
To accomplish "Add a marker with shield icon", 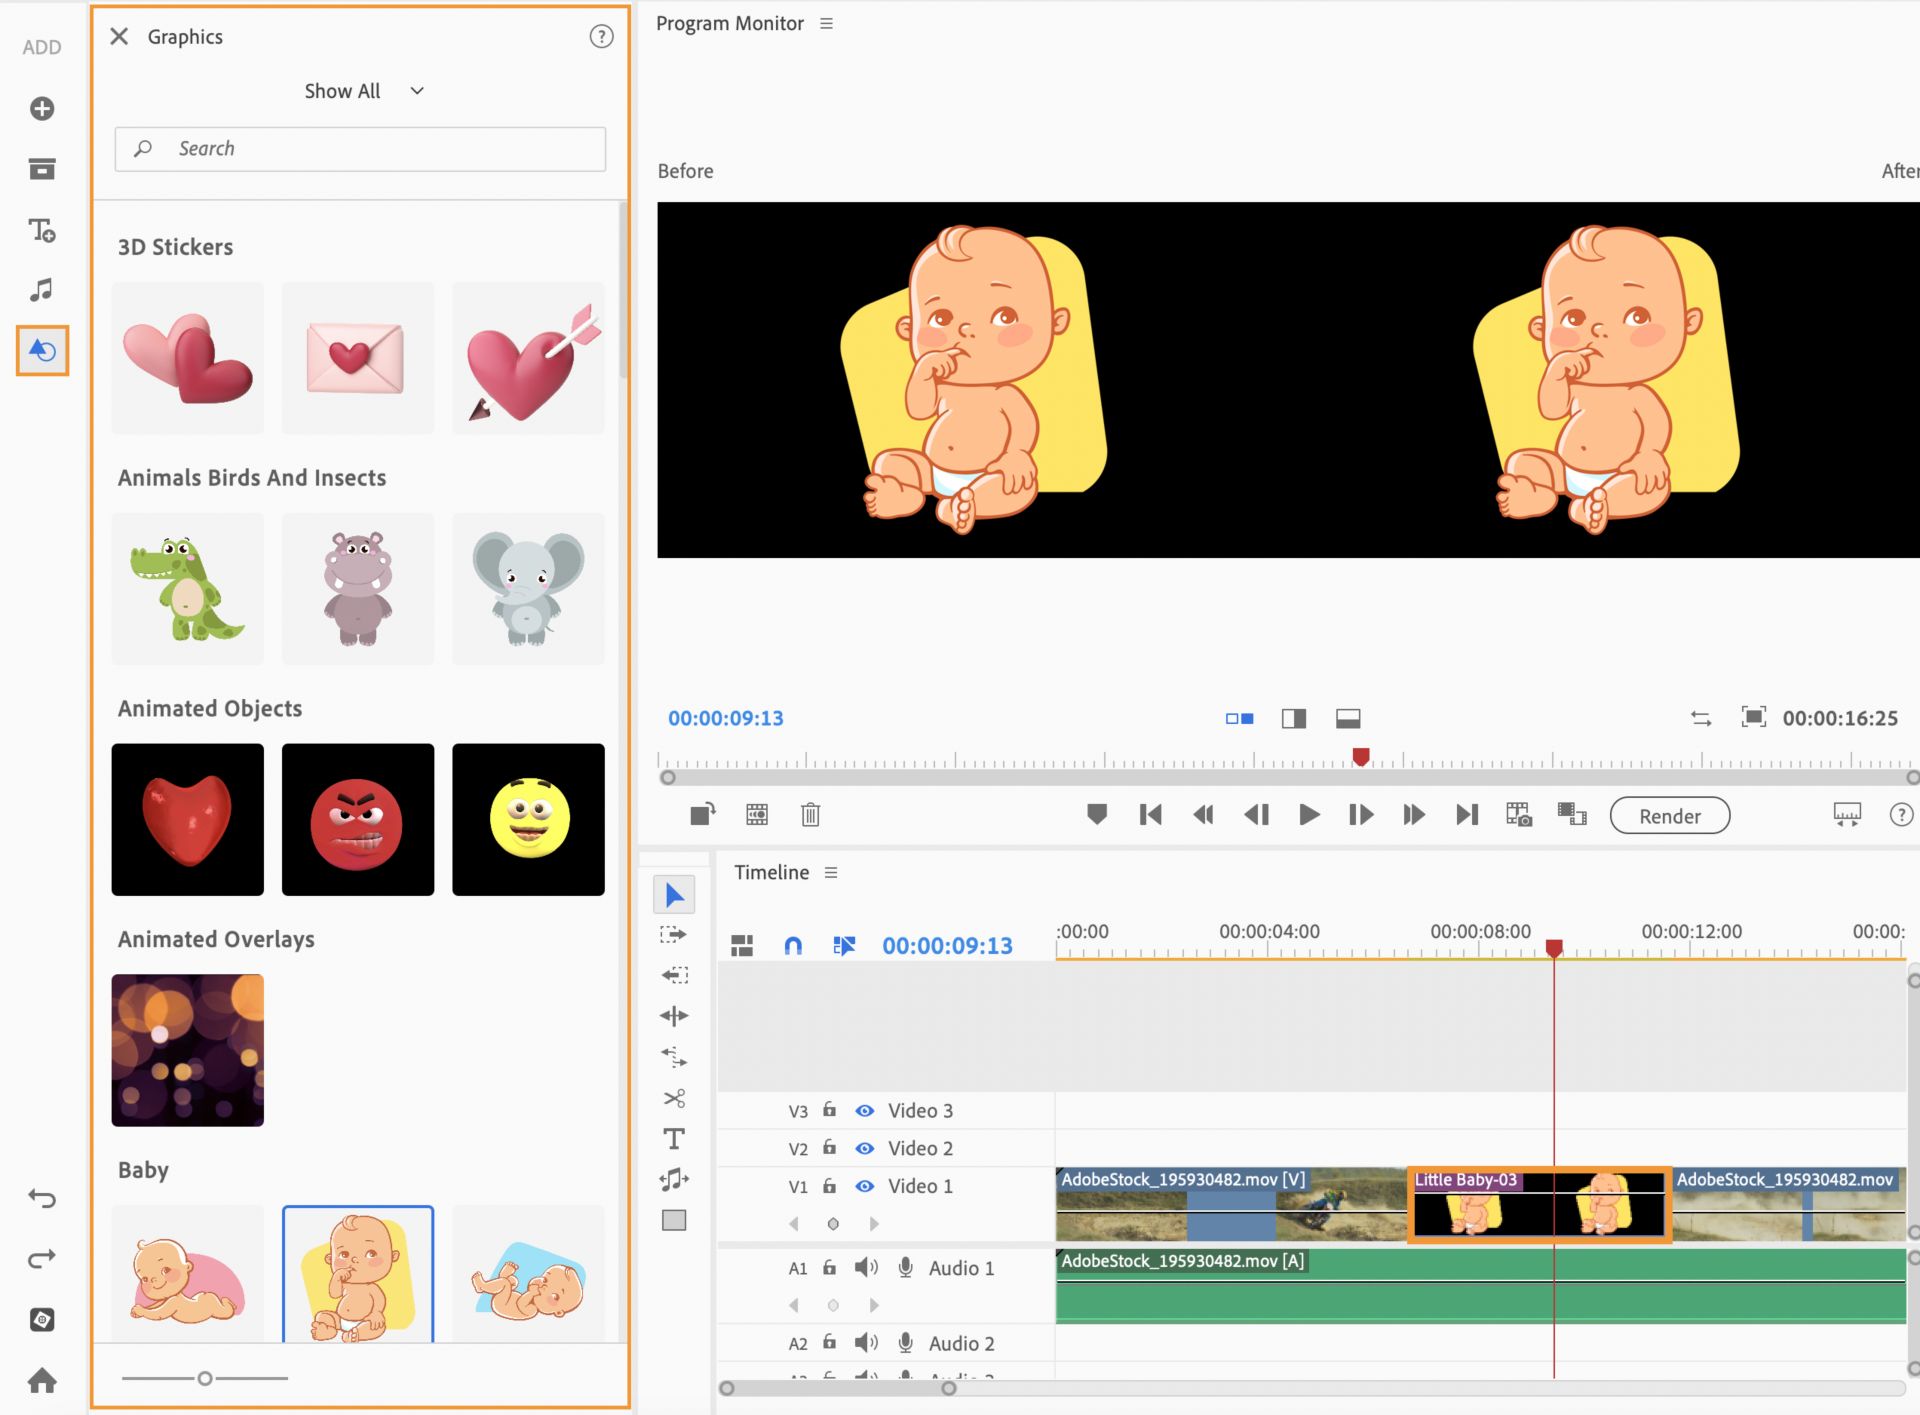I will click(1096, 814).
